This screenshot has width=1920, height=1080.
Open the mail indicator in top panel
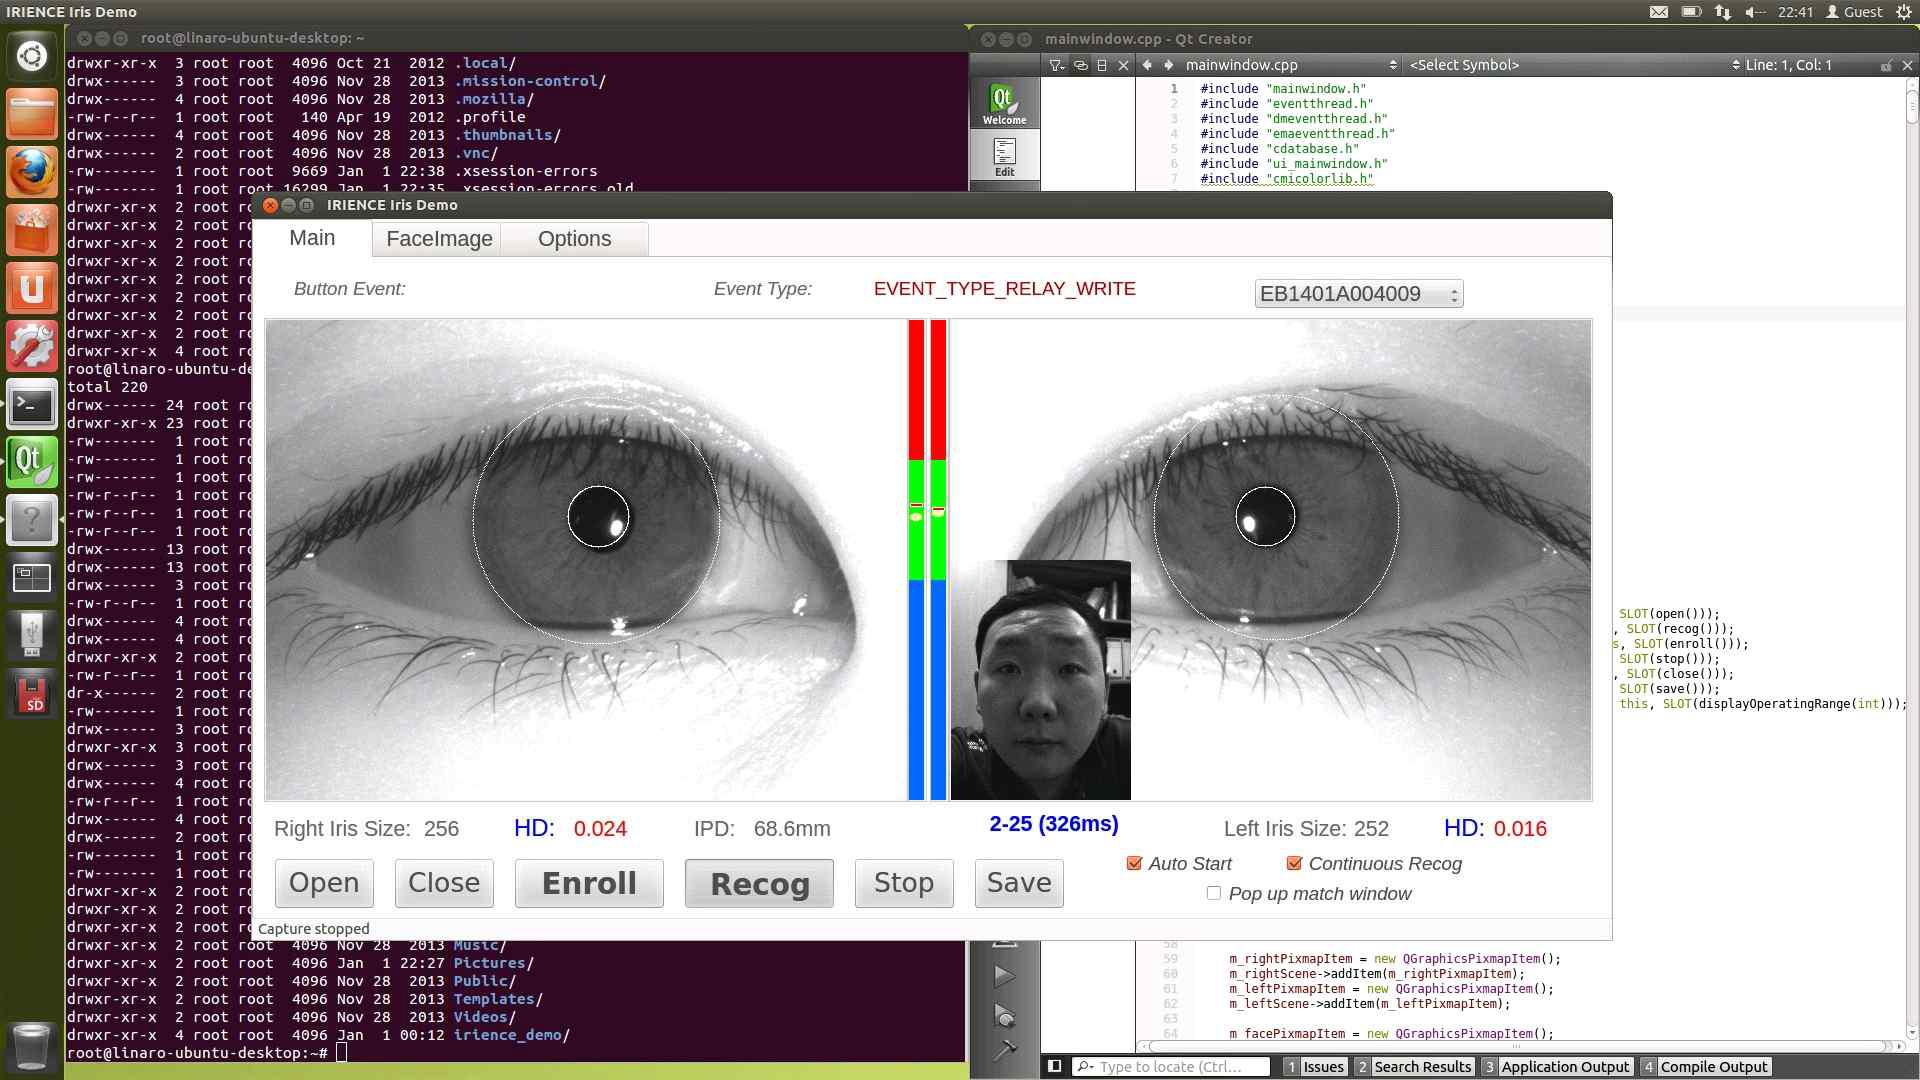1658,12
